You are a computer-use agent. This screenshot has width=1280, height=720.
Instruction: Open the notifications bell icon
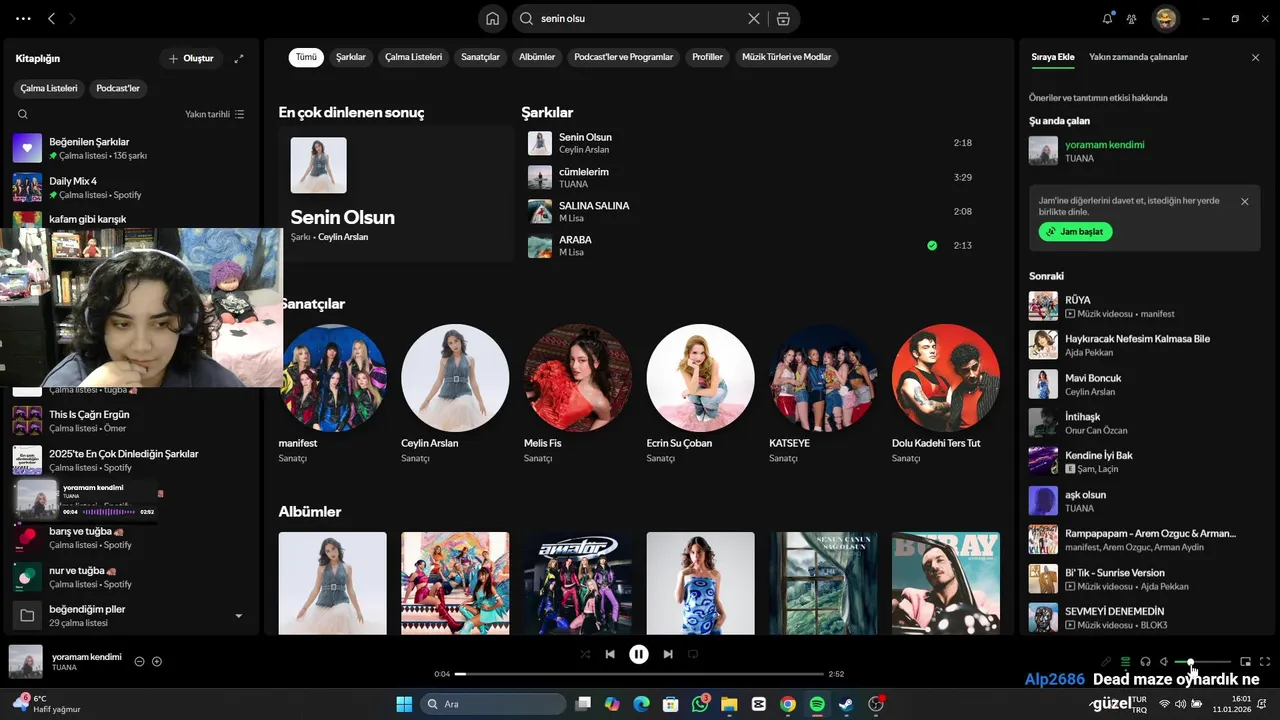point(1108,18)
